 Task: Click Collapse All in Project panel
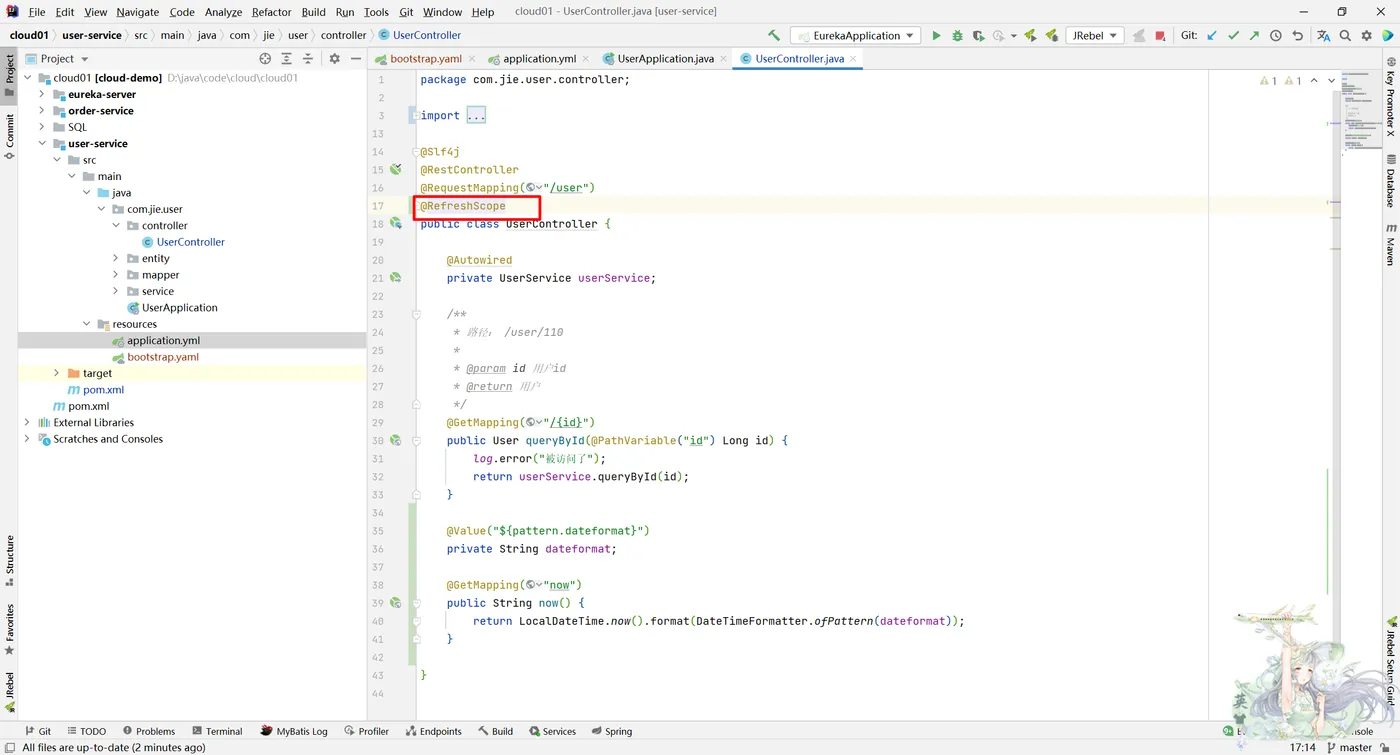coord(308,59)
